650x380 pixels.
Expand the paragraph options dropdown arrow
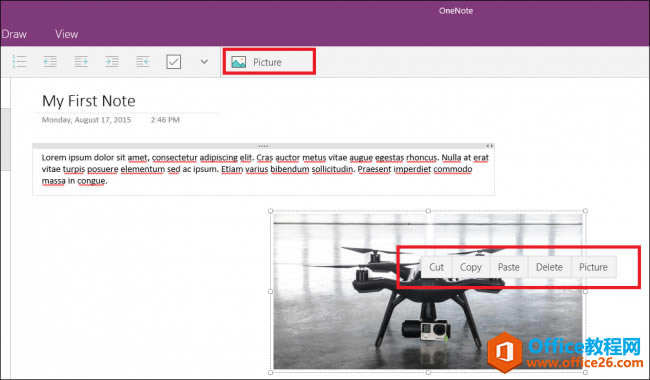point(204,62)
